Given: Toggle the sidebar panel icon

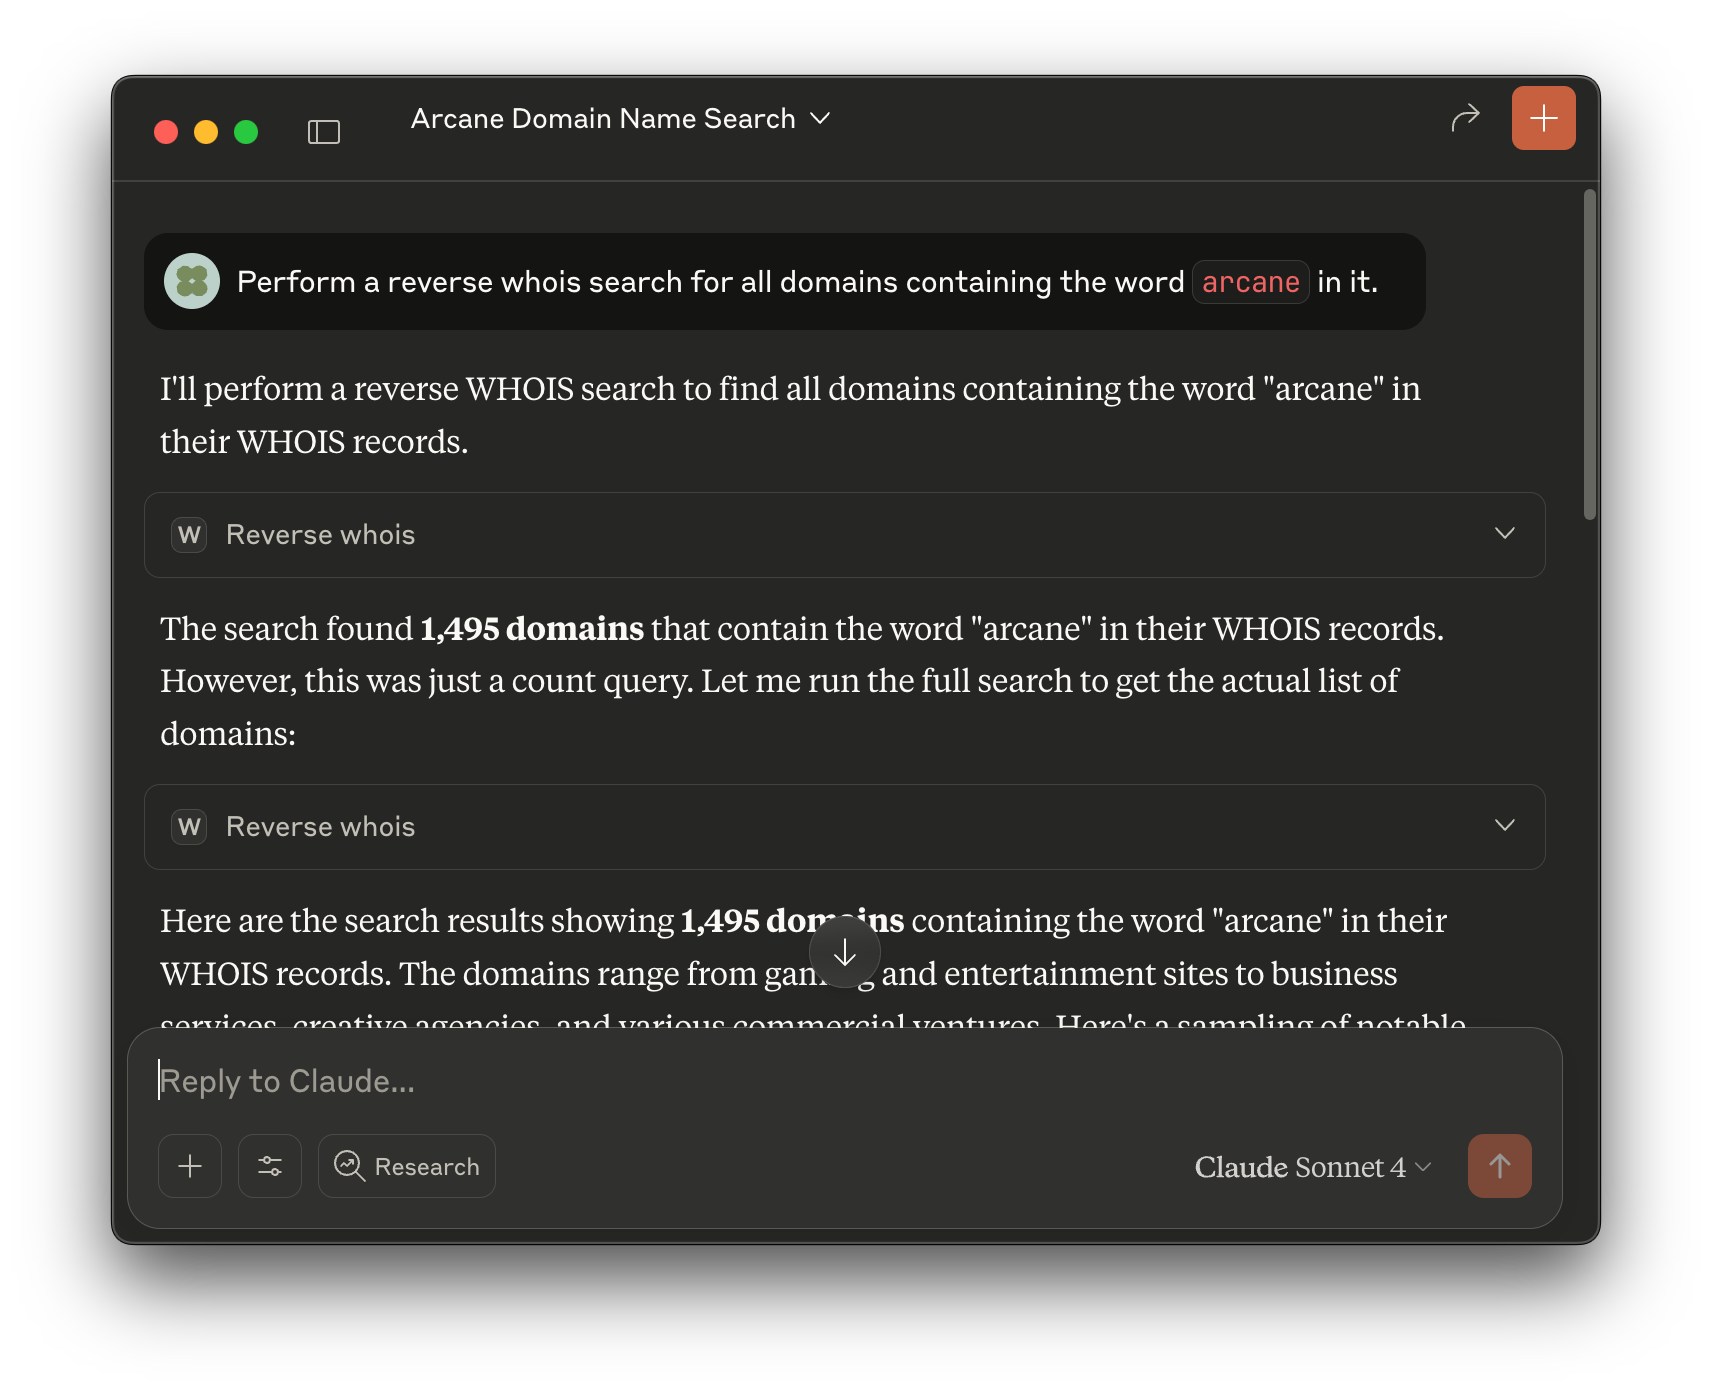Looking at the screenshot, I should (323, 132).
